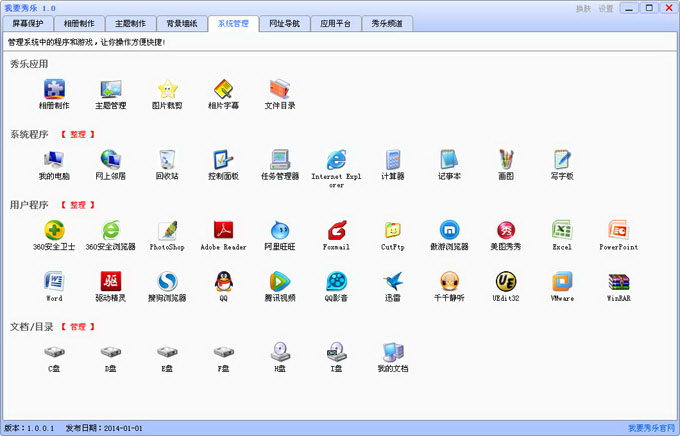
Task: Launch the QQ penguin icon
Action: (223, 282)
